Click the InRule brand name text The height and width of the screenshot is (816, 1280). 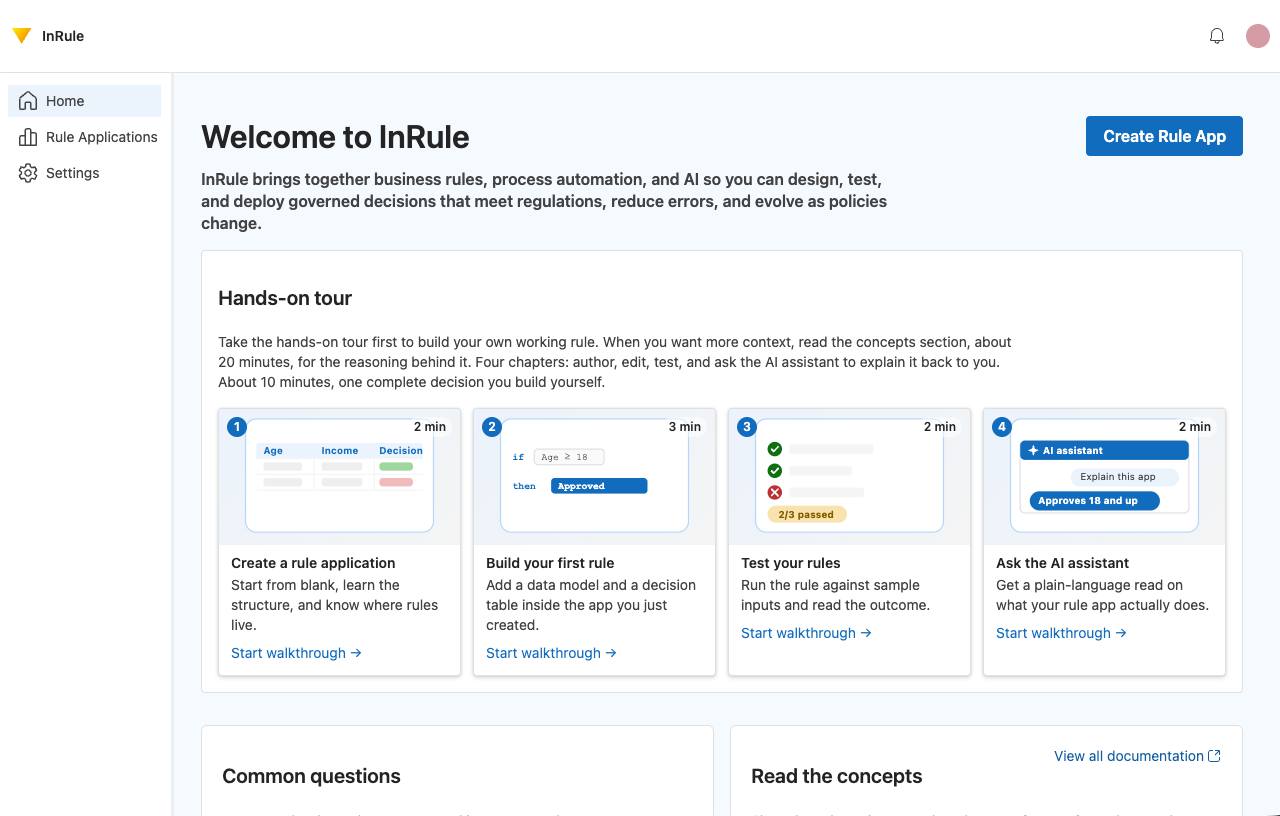[x=63, y=36]
